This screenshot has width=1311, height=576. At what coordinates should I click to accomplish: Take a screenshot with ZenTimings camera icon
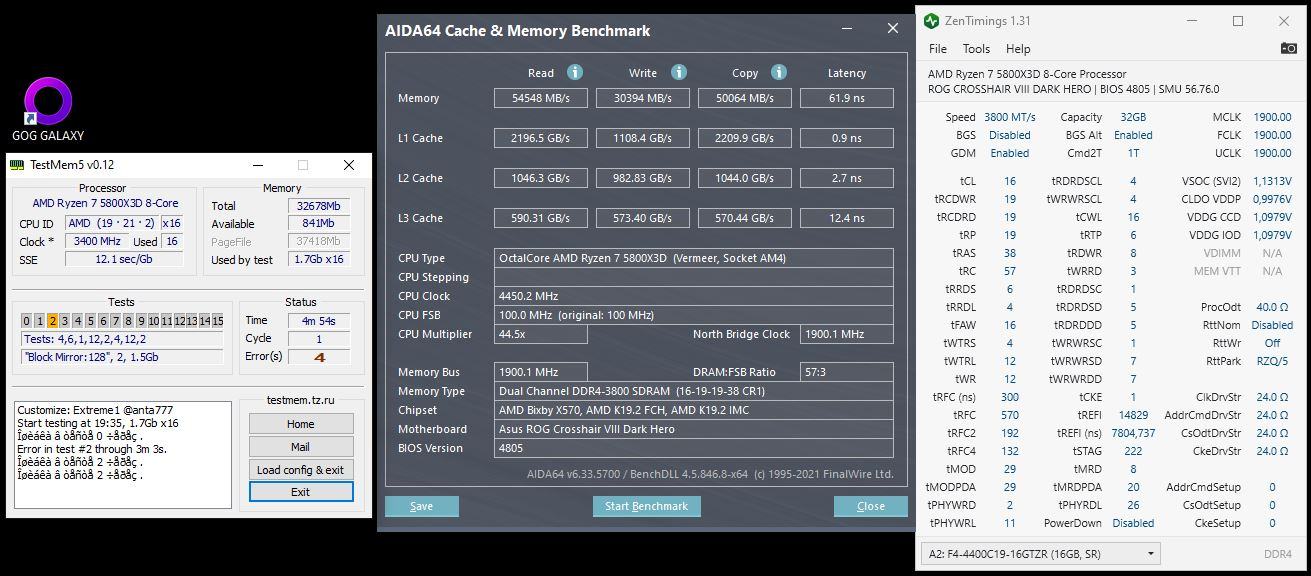pos(1289,48)
